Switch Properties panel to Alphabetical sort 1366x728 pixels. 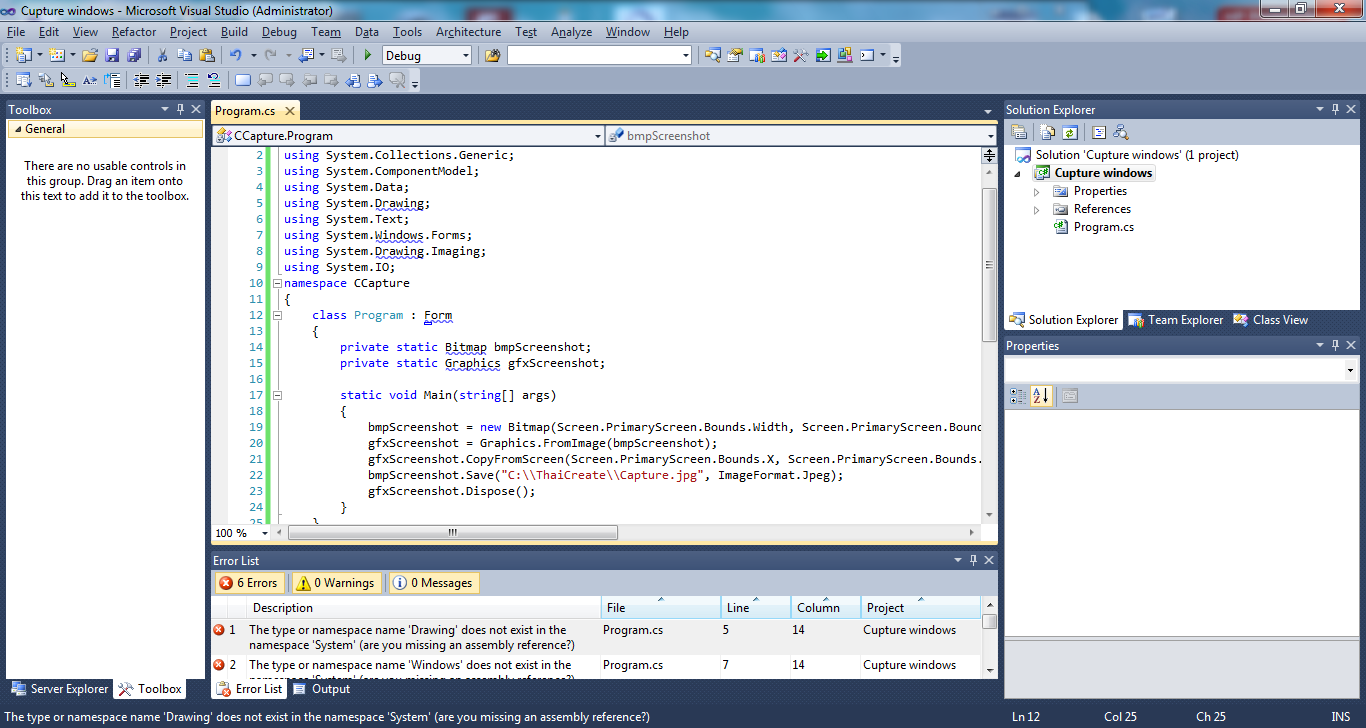(x=1041, y=396)
